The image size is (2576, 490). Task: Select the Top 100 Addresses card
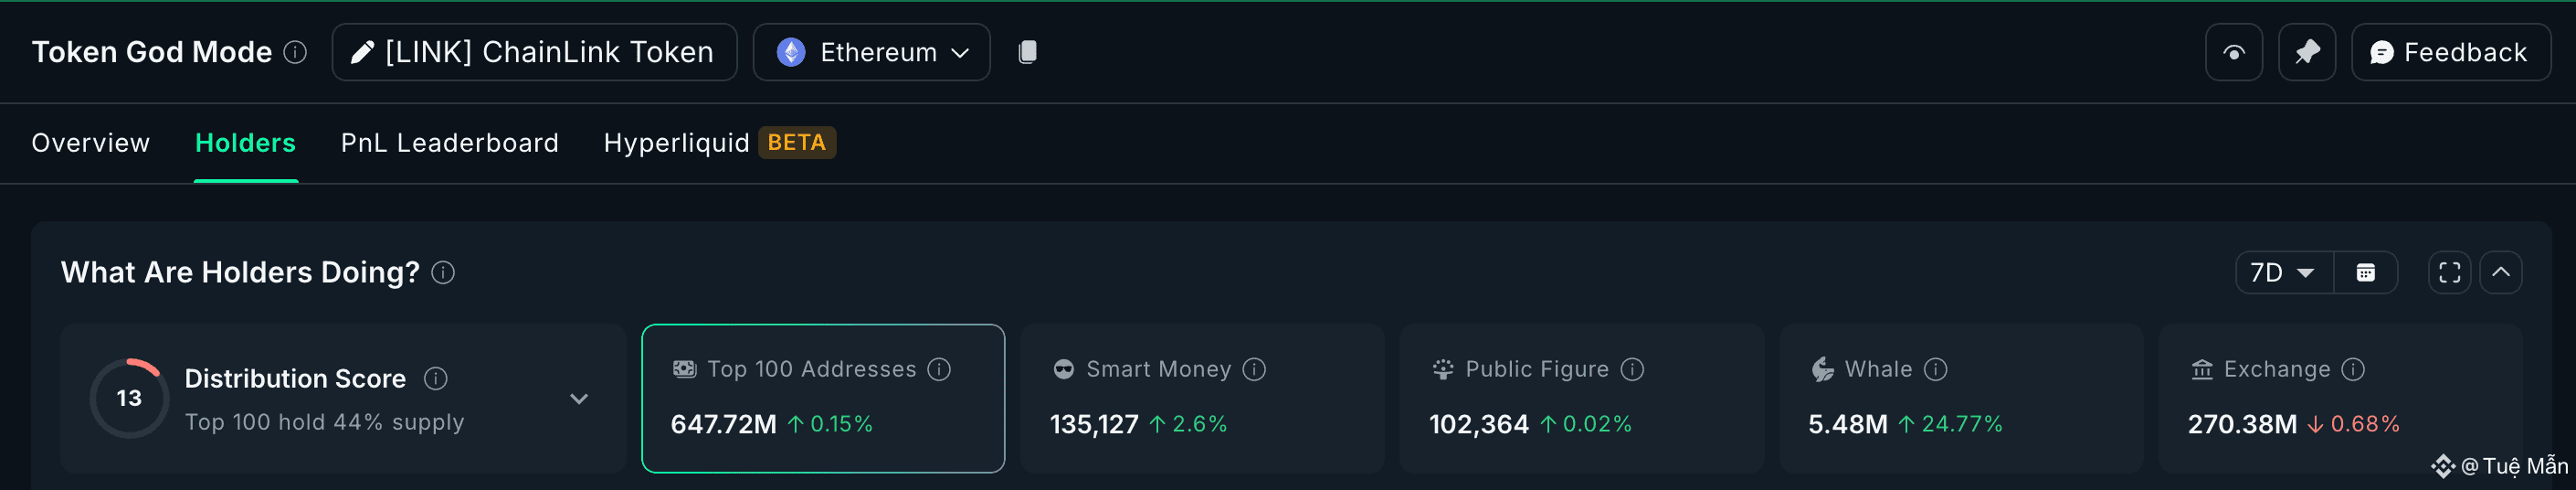pyautogui.click(x=823, y=399)
